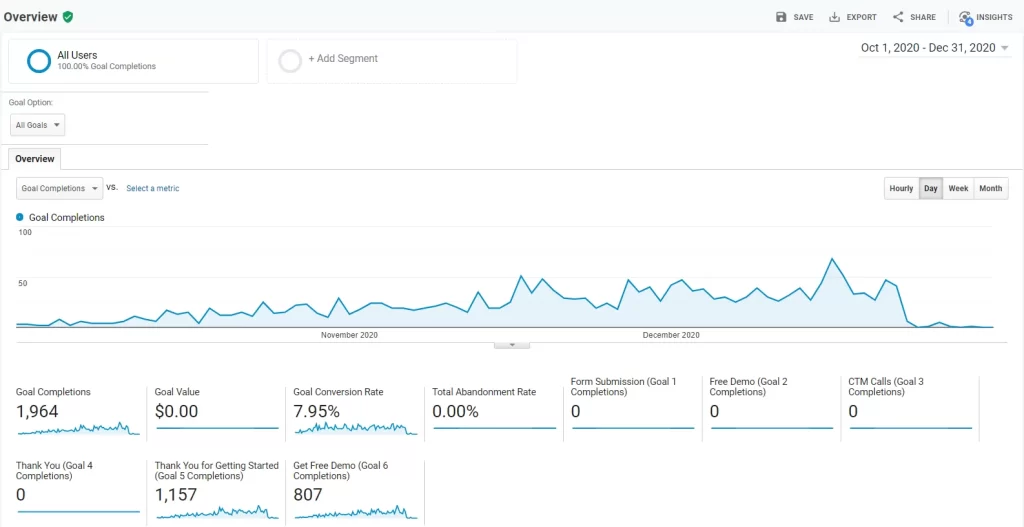The height and width of the screenshot is (527, 1024).
Task: Click the All Users segment circle icon
Action: [39, 61]
